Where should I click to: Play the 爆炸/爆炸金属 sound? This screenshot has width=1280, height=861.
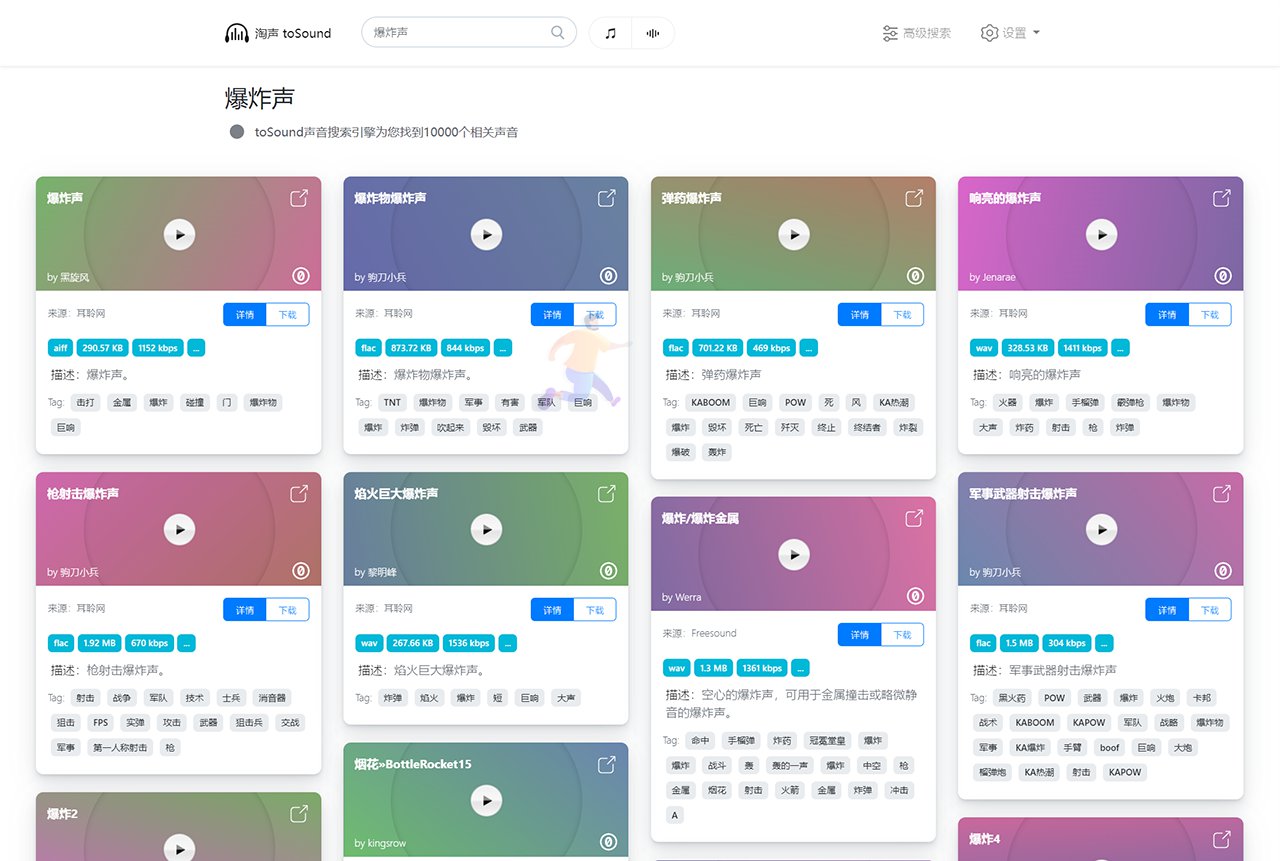(794, 554)
